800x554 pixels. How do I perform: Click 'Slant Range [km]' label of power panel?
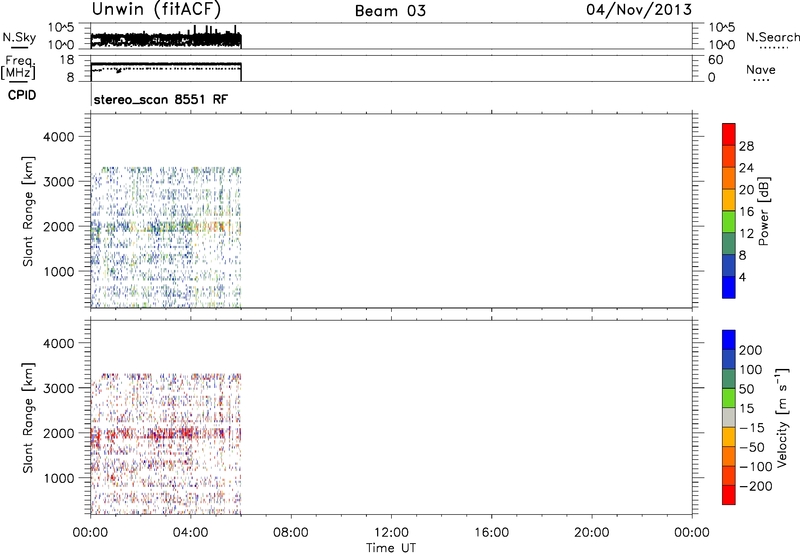tap(28, 211)
